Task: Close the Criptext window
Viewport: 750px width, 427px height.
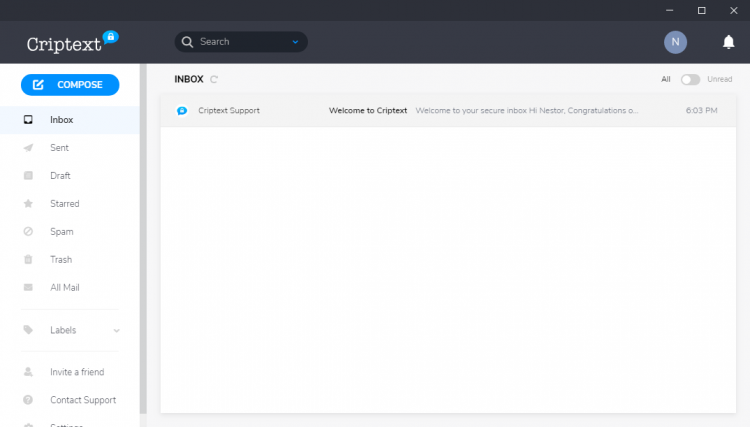Action: click(734, 11)
